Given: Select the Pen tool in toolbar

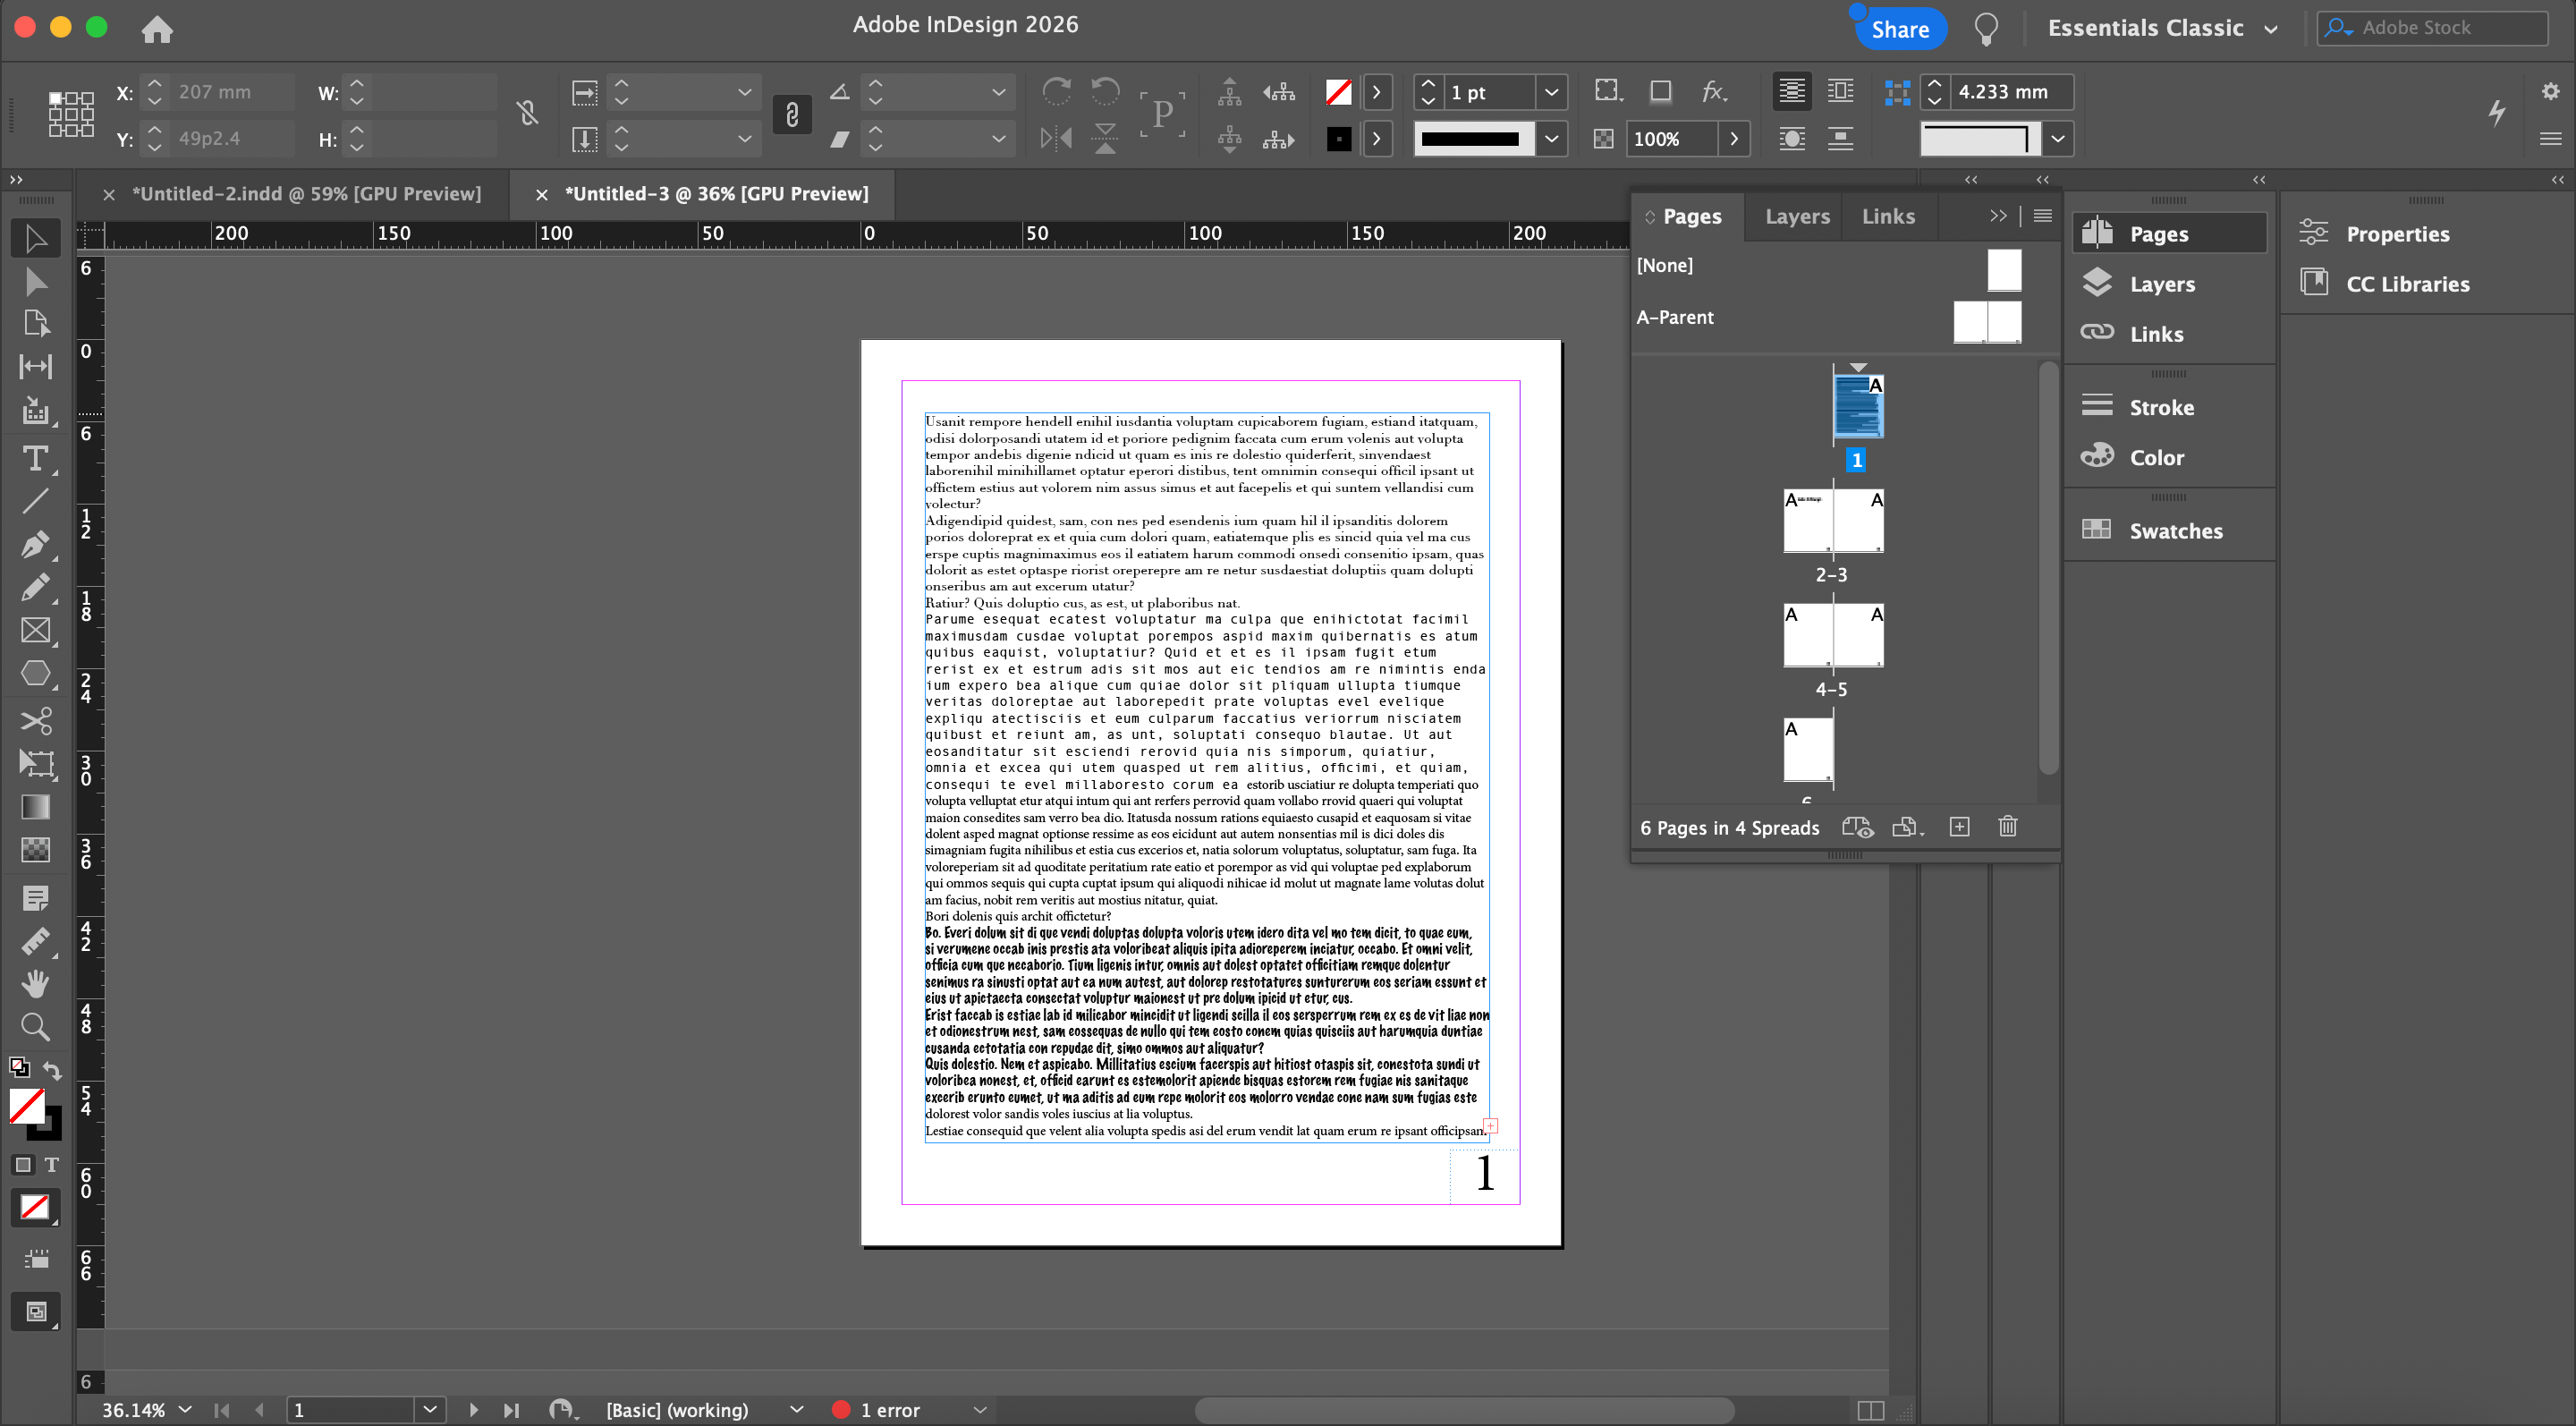Looking at the screenshot, I should (x=35, y=544).
